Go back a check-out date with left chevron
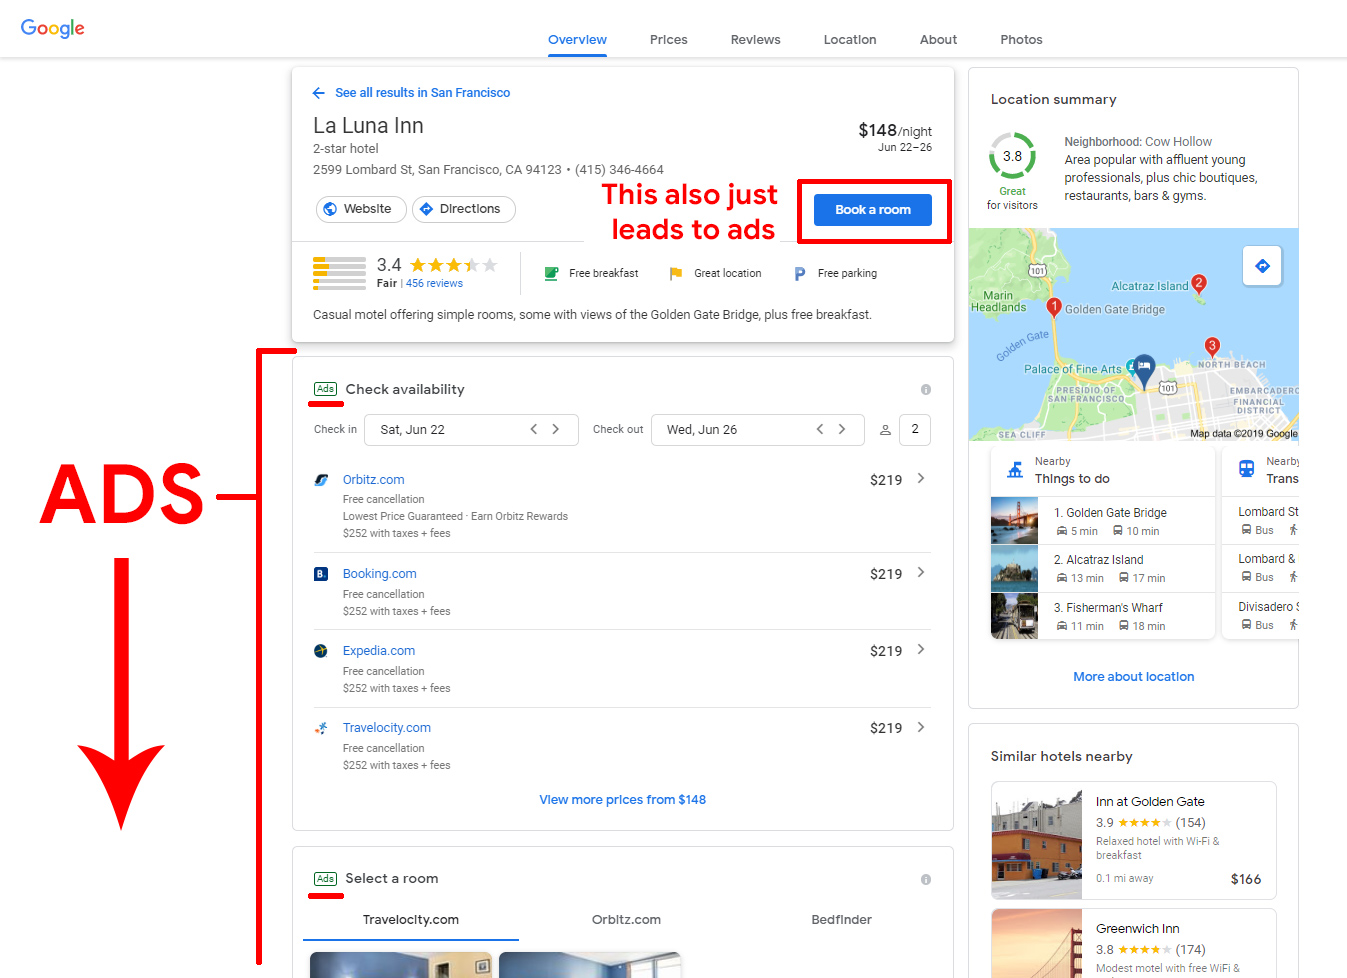This screenshot has height=978, width=1347. click(x=819, y=429)
